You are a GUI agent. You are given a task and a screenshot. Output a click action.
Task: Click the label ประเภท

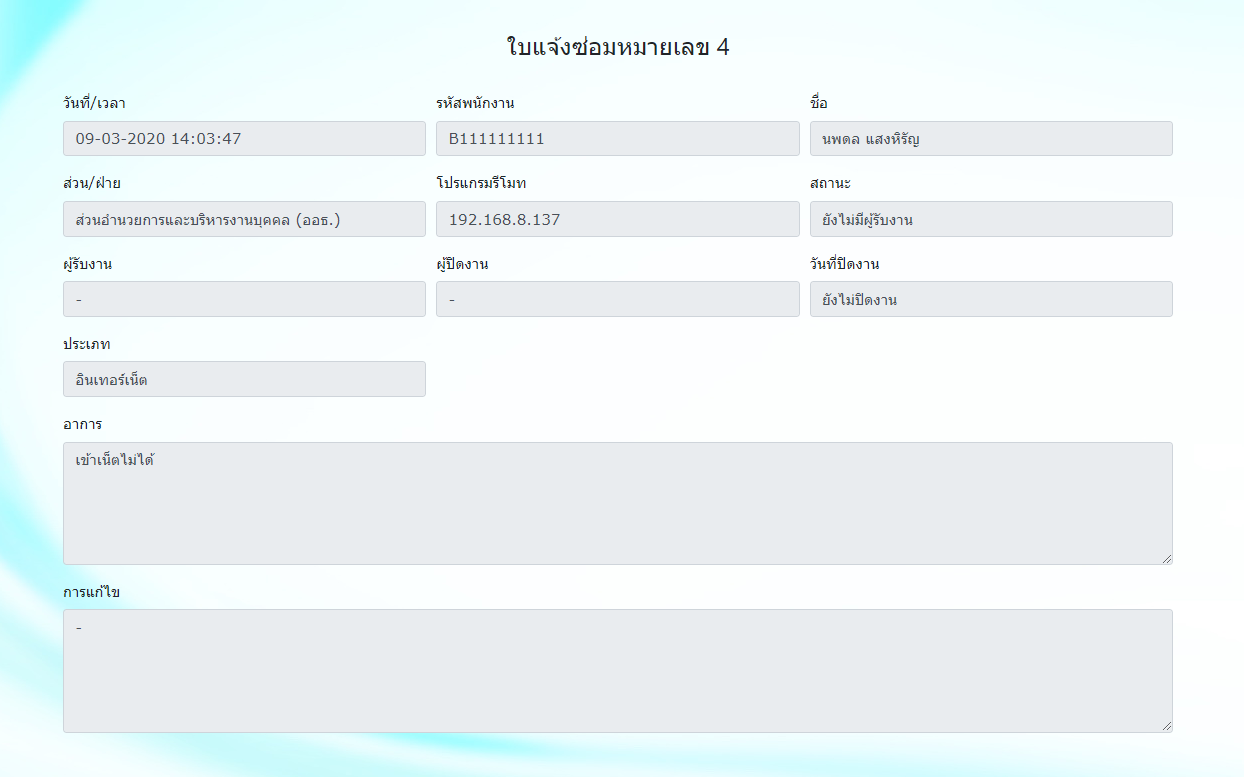pos(87,343)
